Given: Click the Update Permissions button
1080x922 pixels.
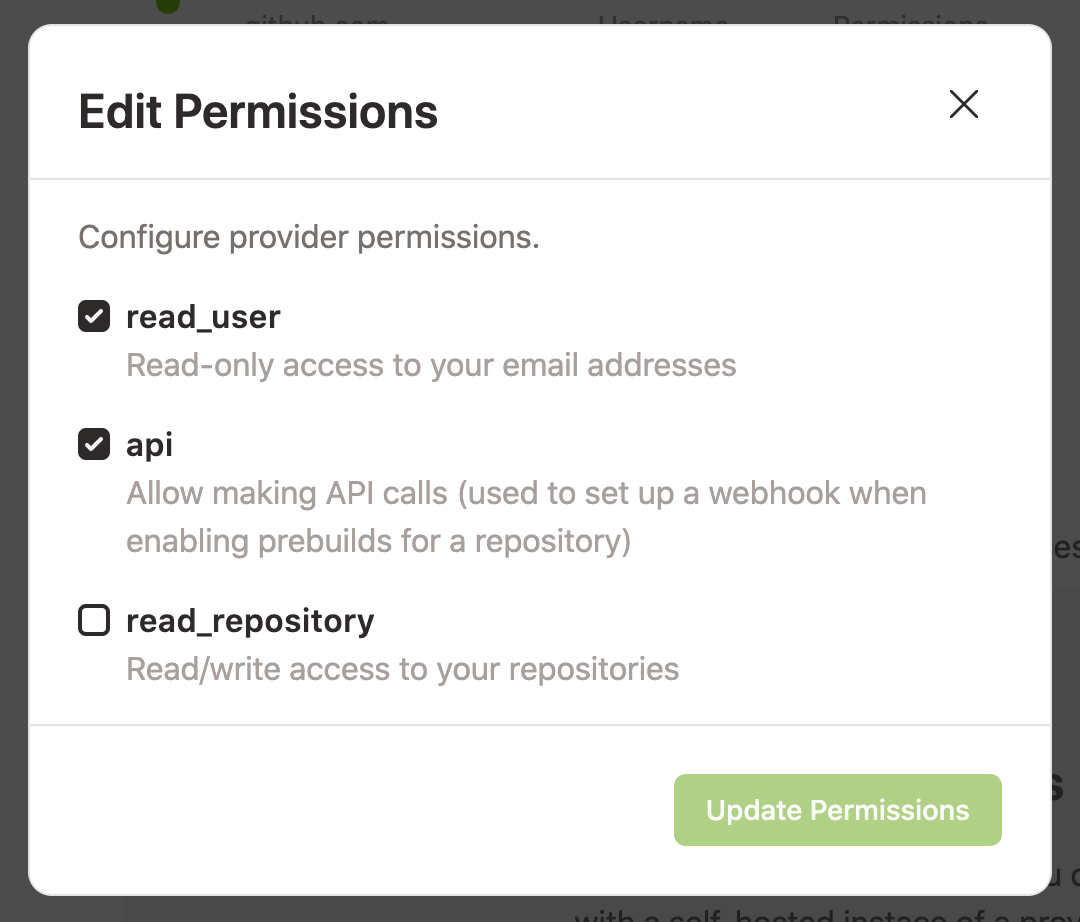Looking at the screenshot, I should tap(837, 810).
